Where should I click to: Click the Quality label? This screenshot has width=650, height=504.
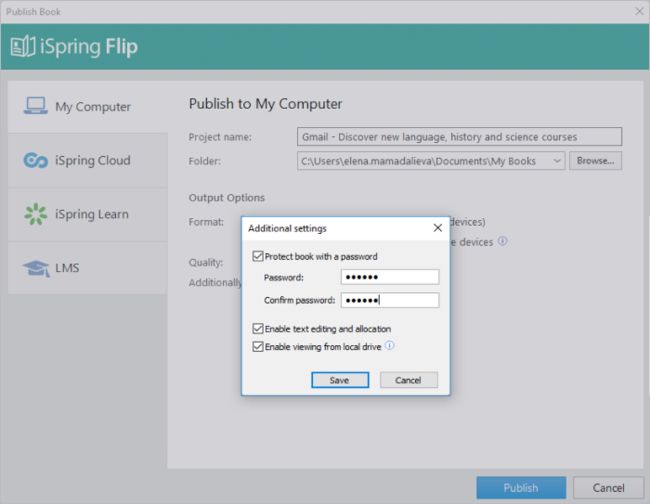(206, 262)
